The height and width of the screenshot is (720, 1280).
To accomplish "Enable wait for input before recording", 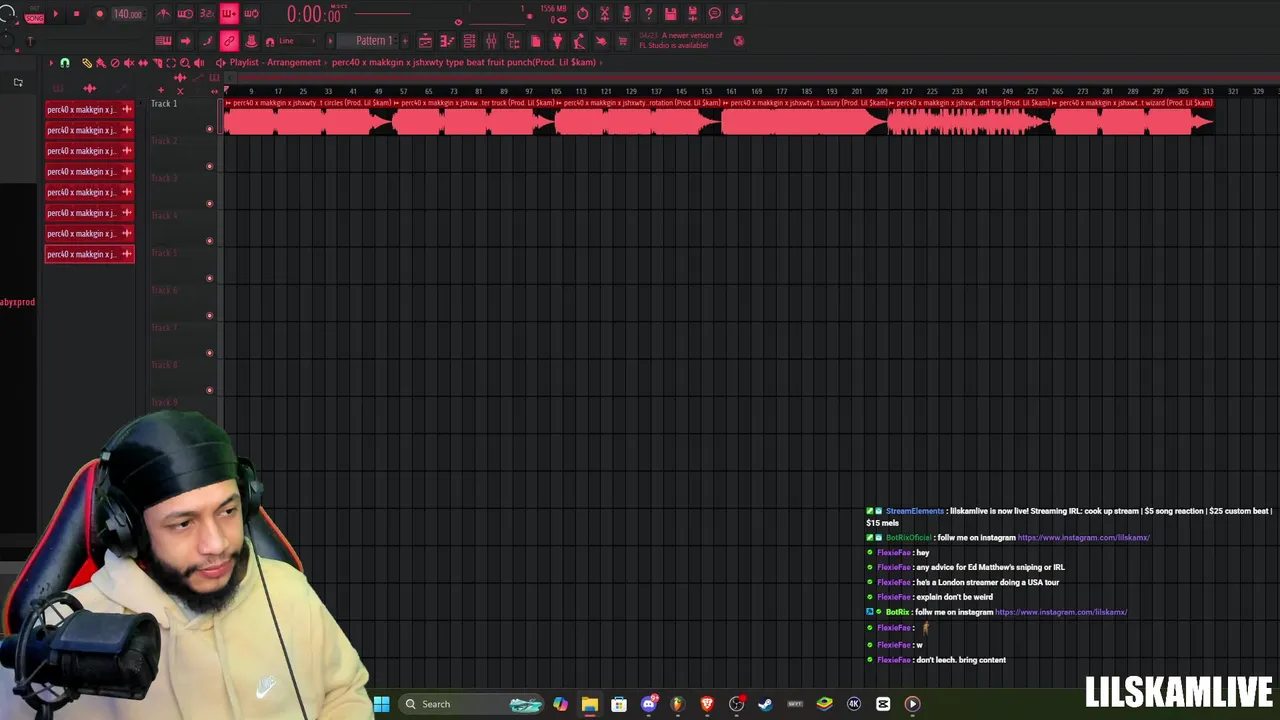I will (186, 14).
